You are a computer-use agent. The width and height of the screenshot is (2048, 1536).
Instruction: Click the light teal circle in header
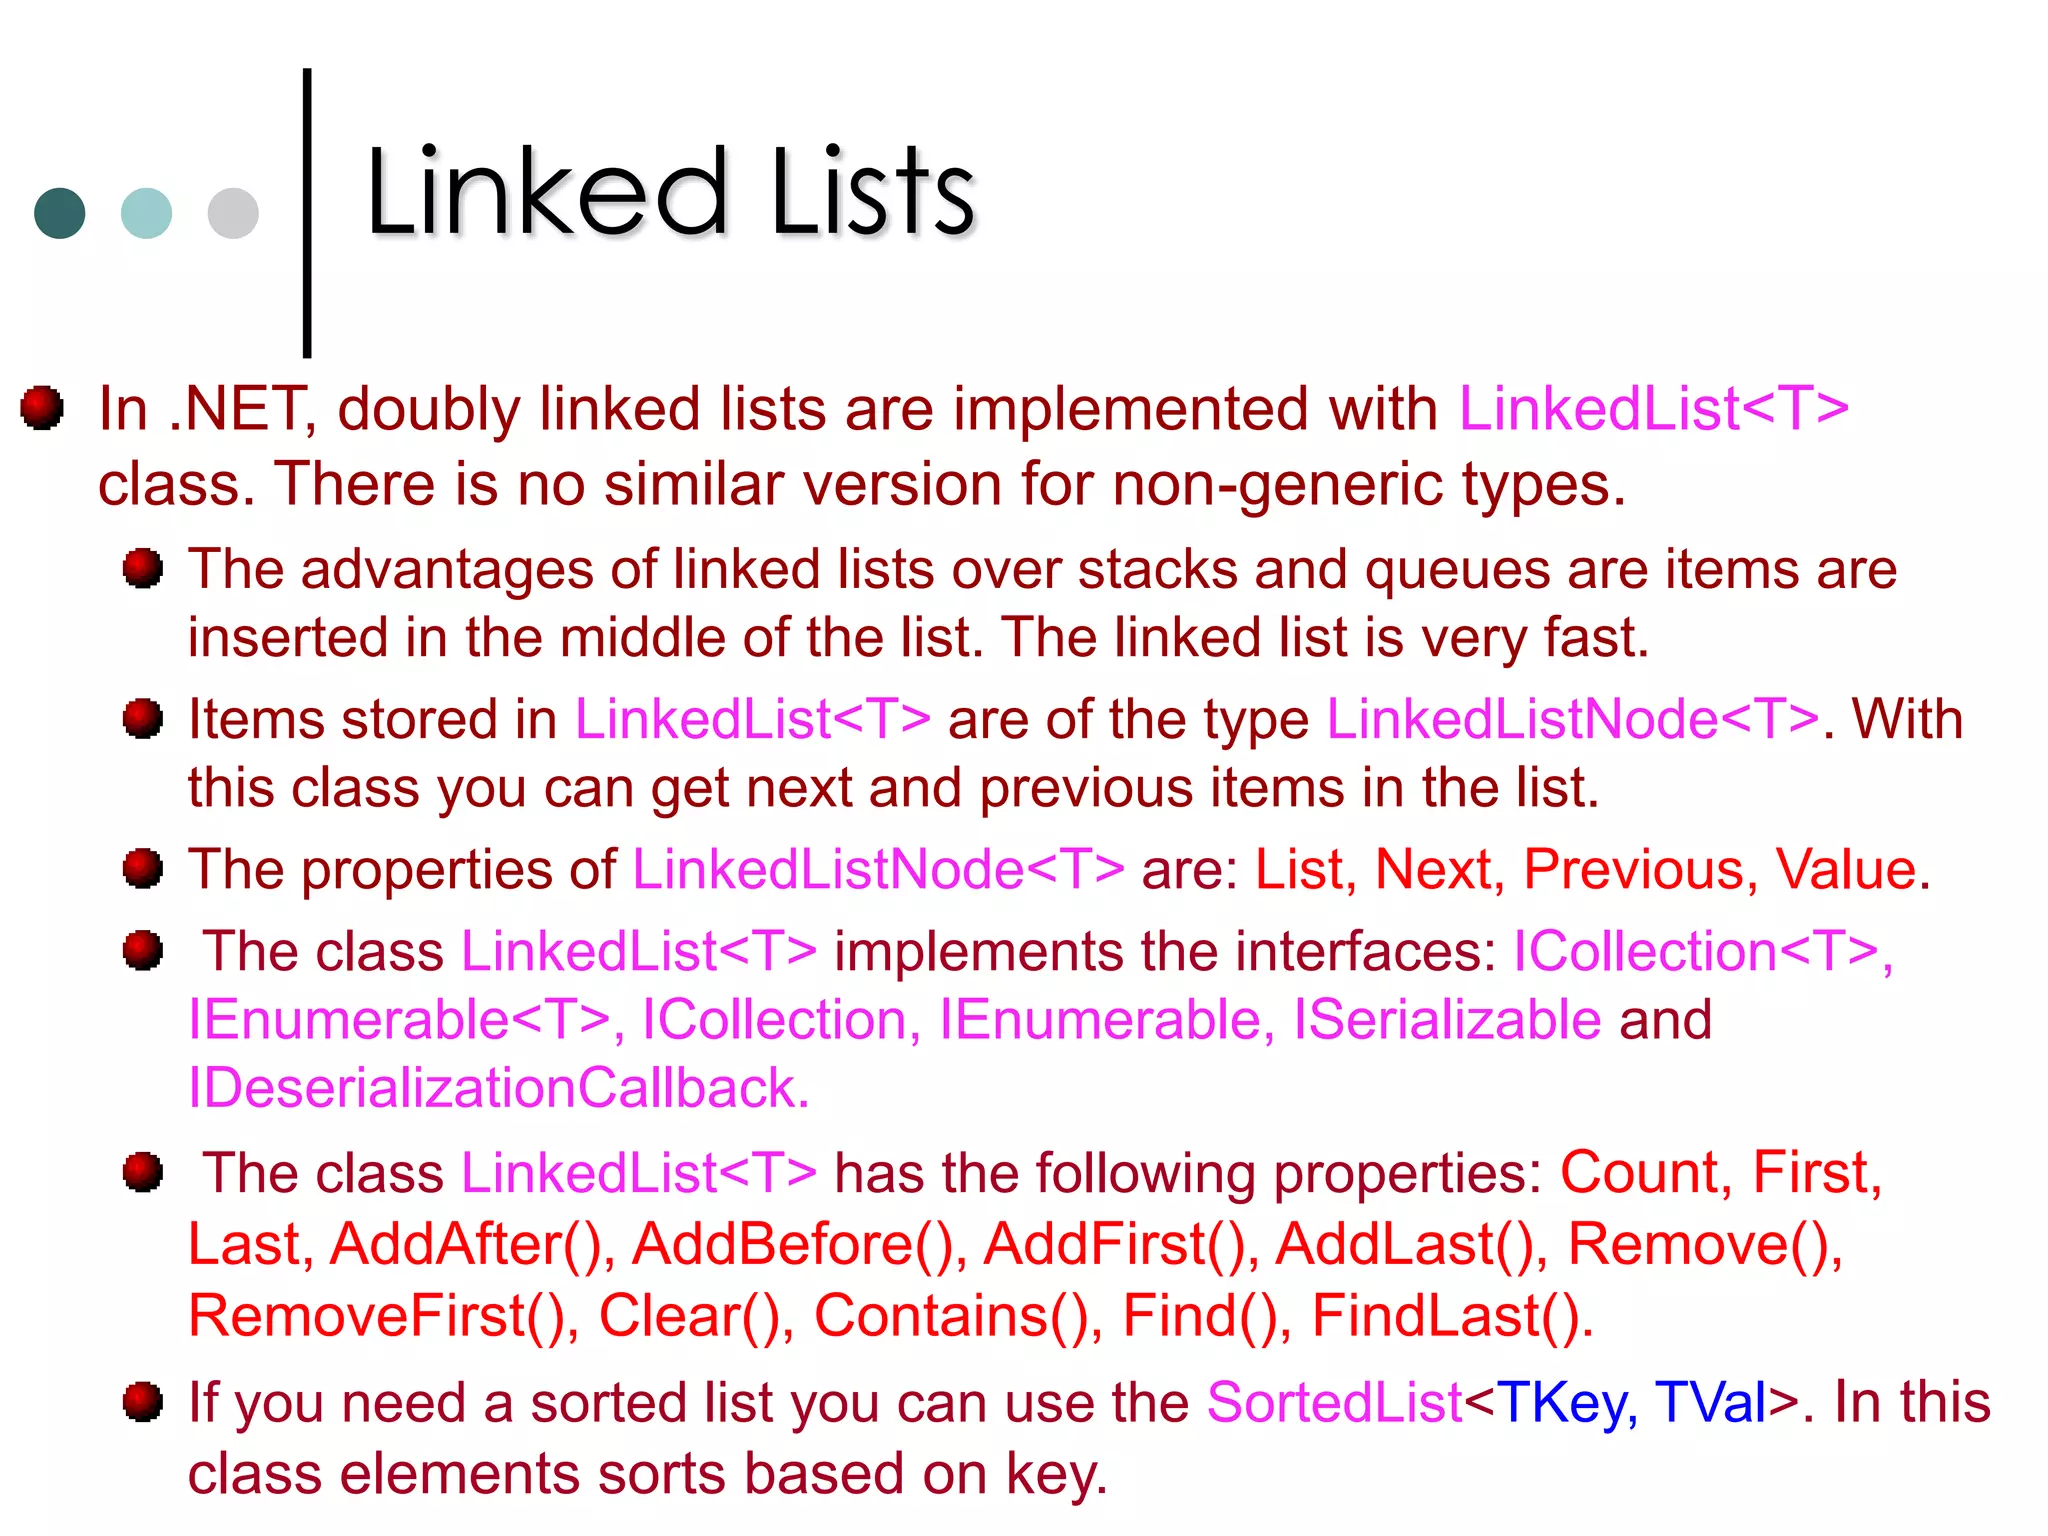coord(146,213)
